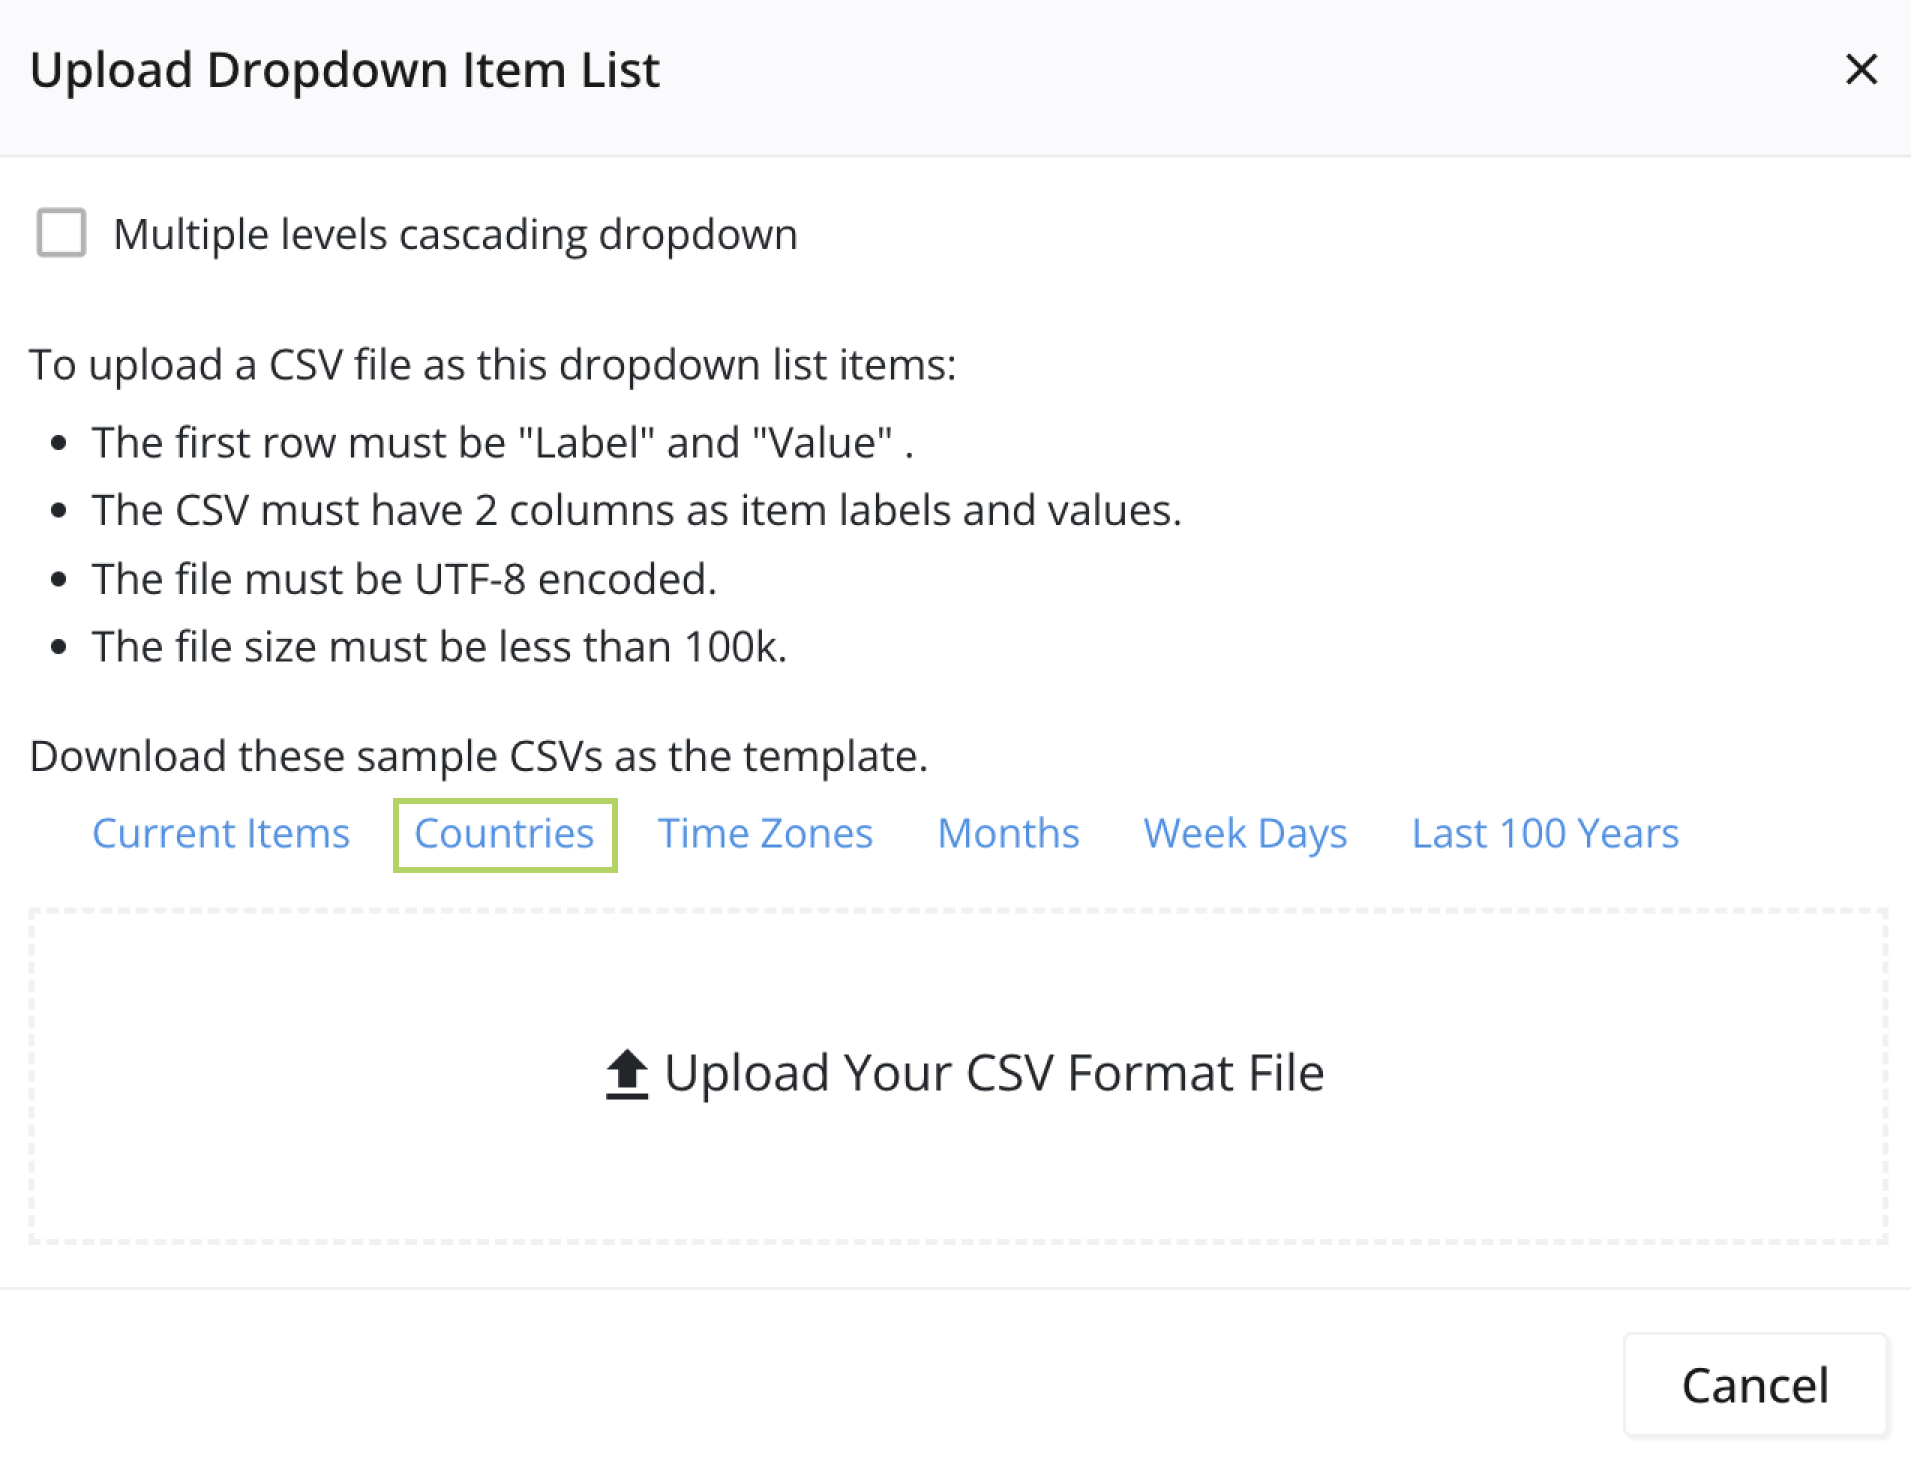This screenshot has width=1911, height=1464.
Task: Click the "2 columns" CSV rule text
Action: coord(636,511)
